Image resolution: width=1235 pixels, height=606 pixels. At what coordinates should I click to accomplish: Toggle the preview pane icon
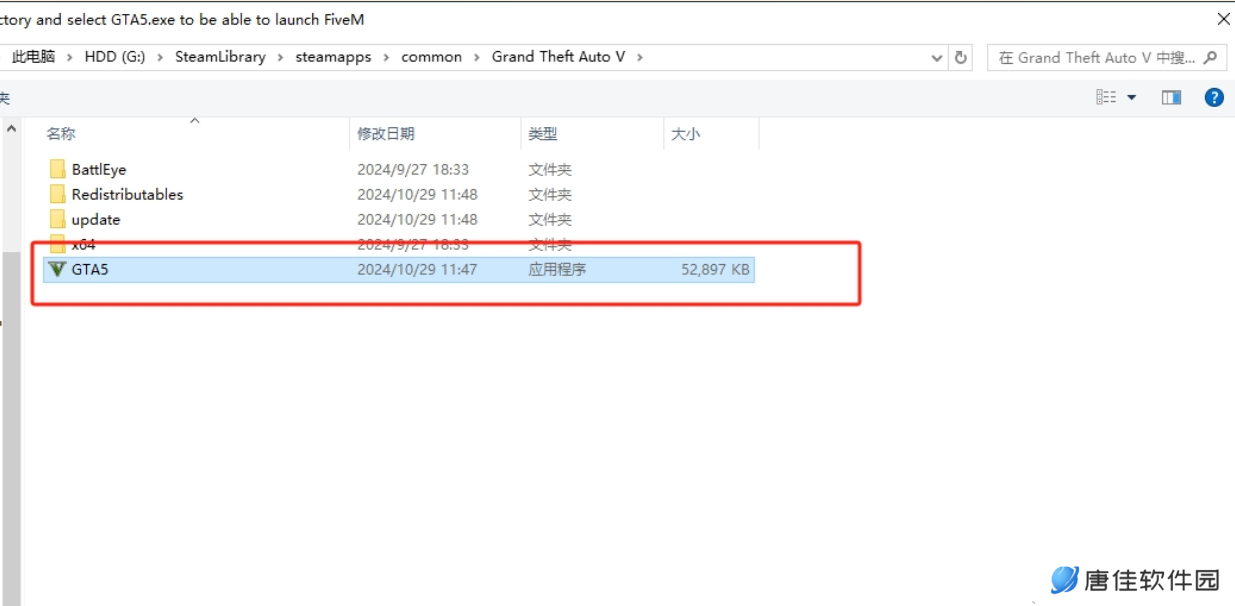tap(1171, 97)
